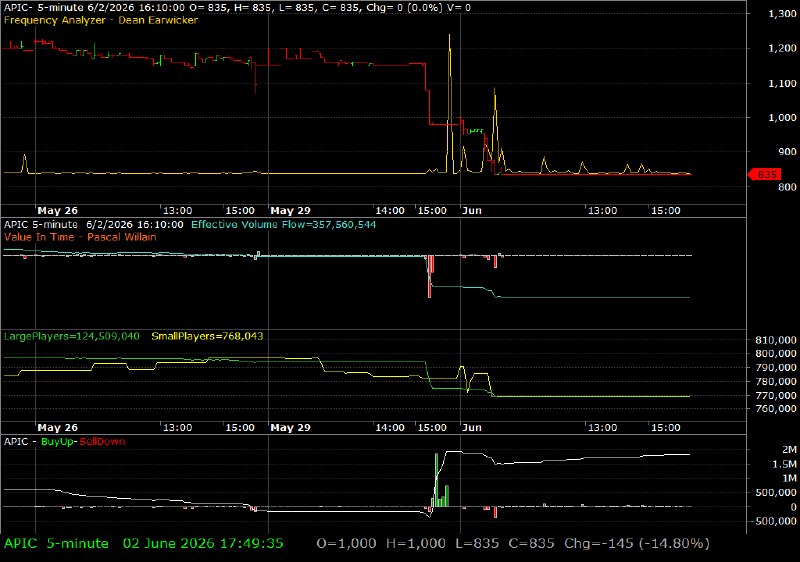Click the "780,000" axis label
800x562 pixels.
(x=776, y=381)
